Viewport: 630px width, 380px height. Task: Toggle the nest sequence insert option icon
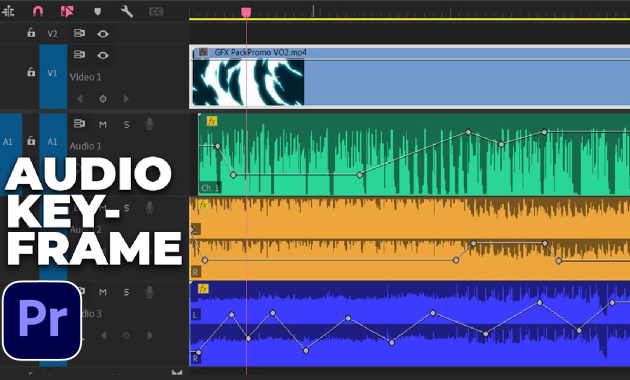(8, 11)
